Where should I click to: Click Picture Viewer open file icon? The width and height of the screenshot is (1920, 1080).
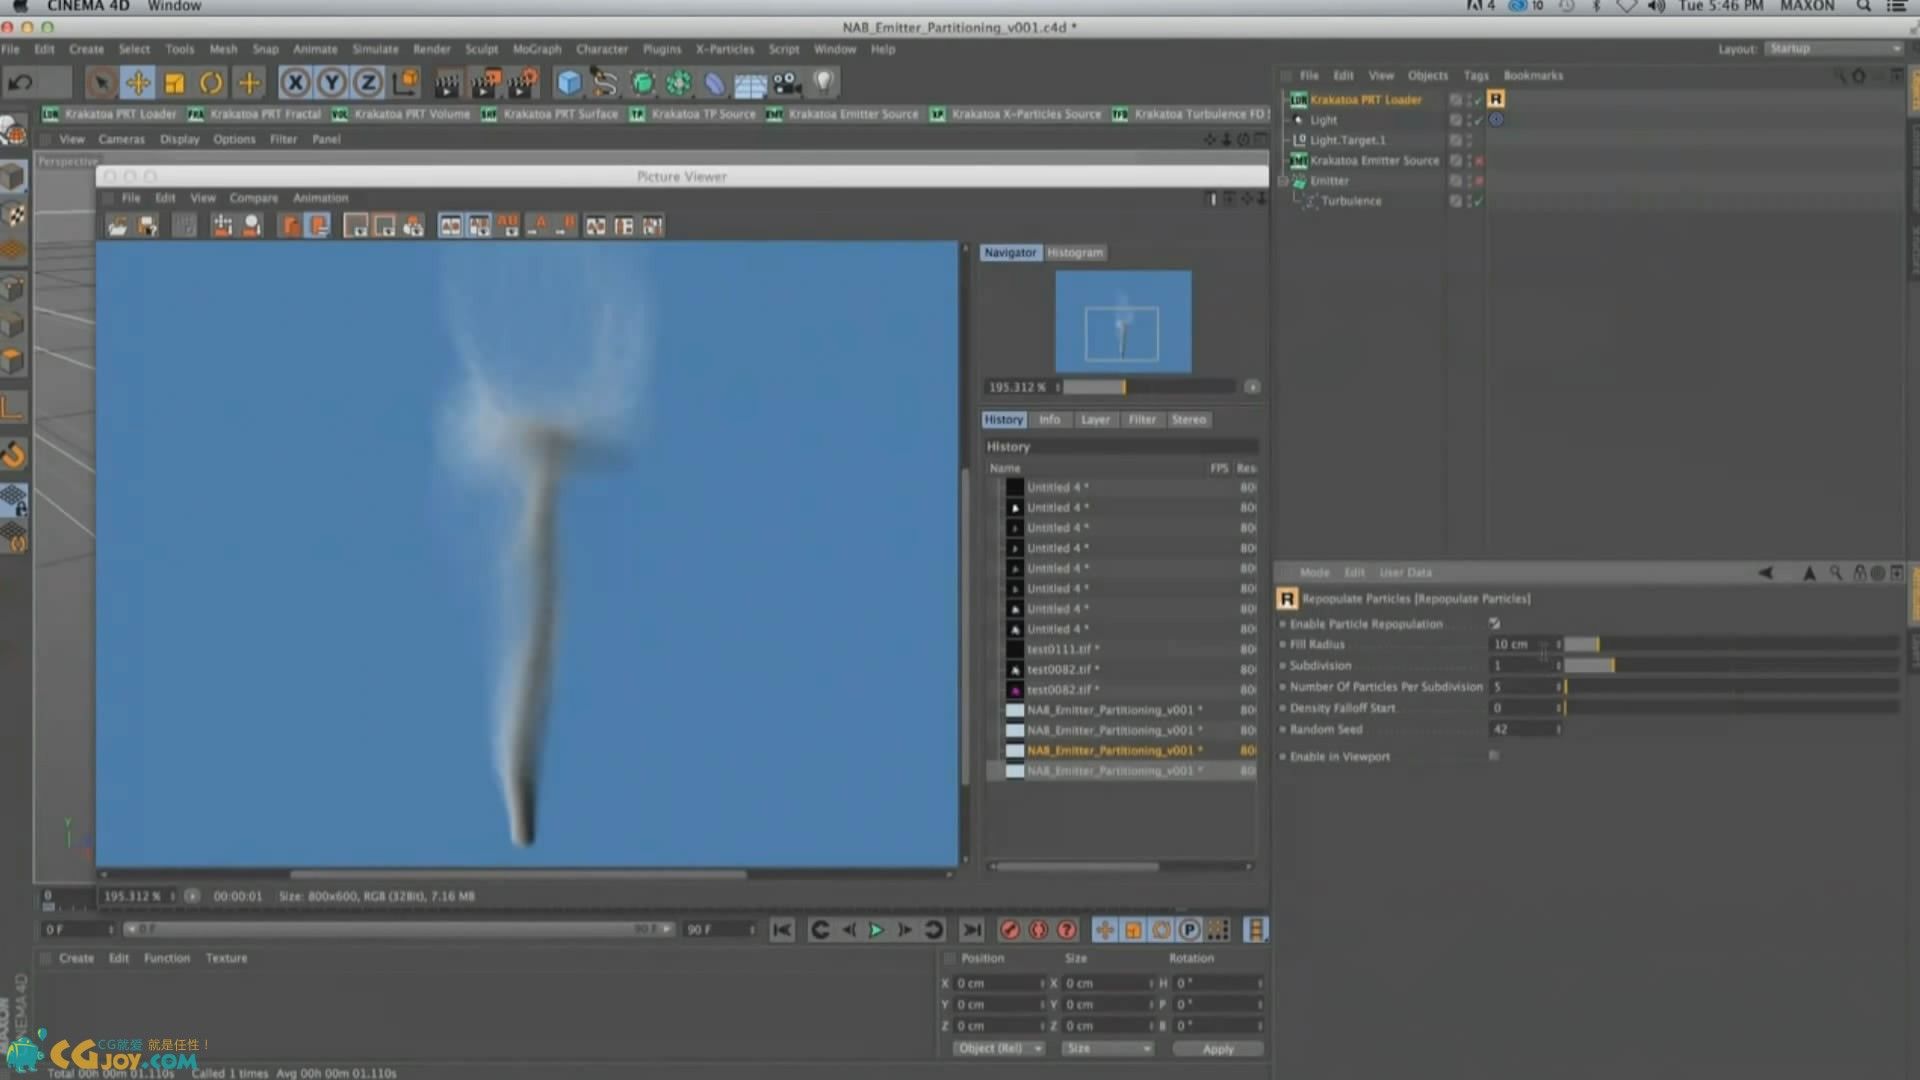(118, 226)
